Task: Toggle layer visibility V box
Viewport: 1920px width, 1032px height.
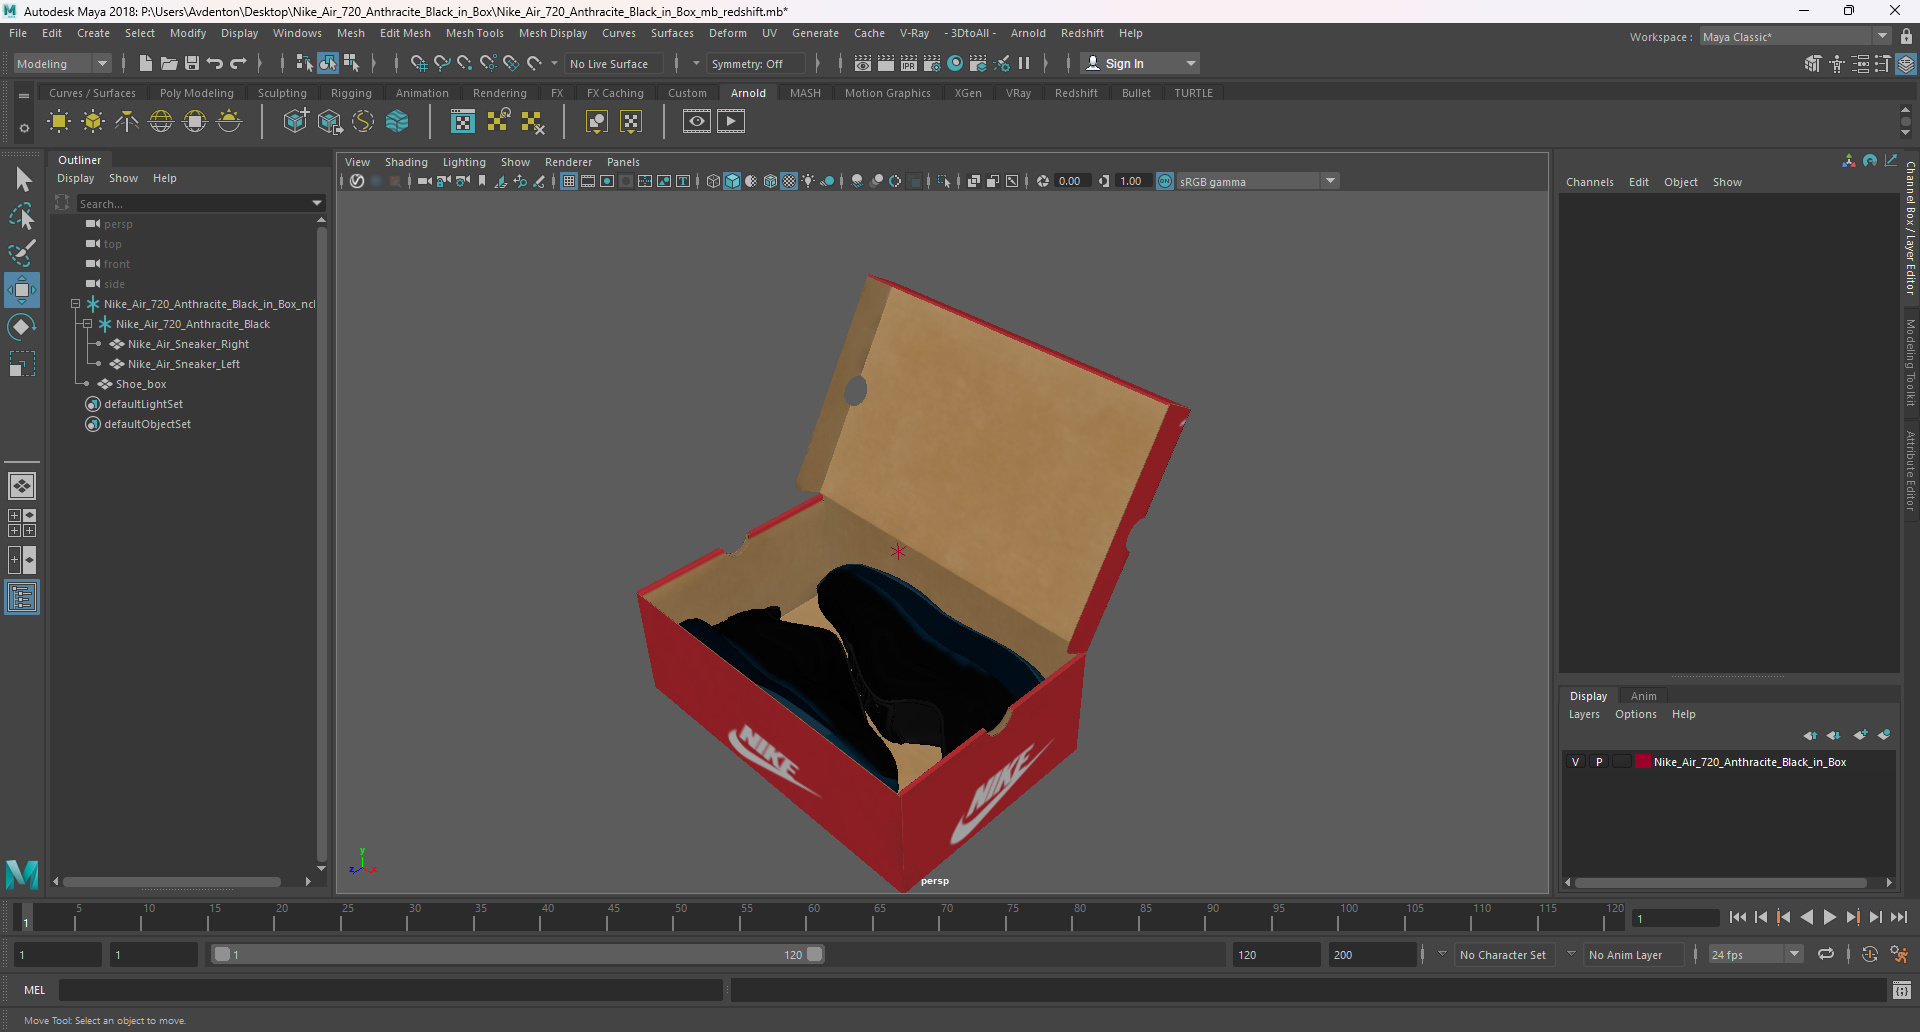Action: tap(1576, 762)
